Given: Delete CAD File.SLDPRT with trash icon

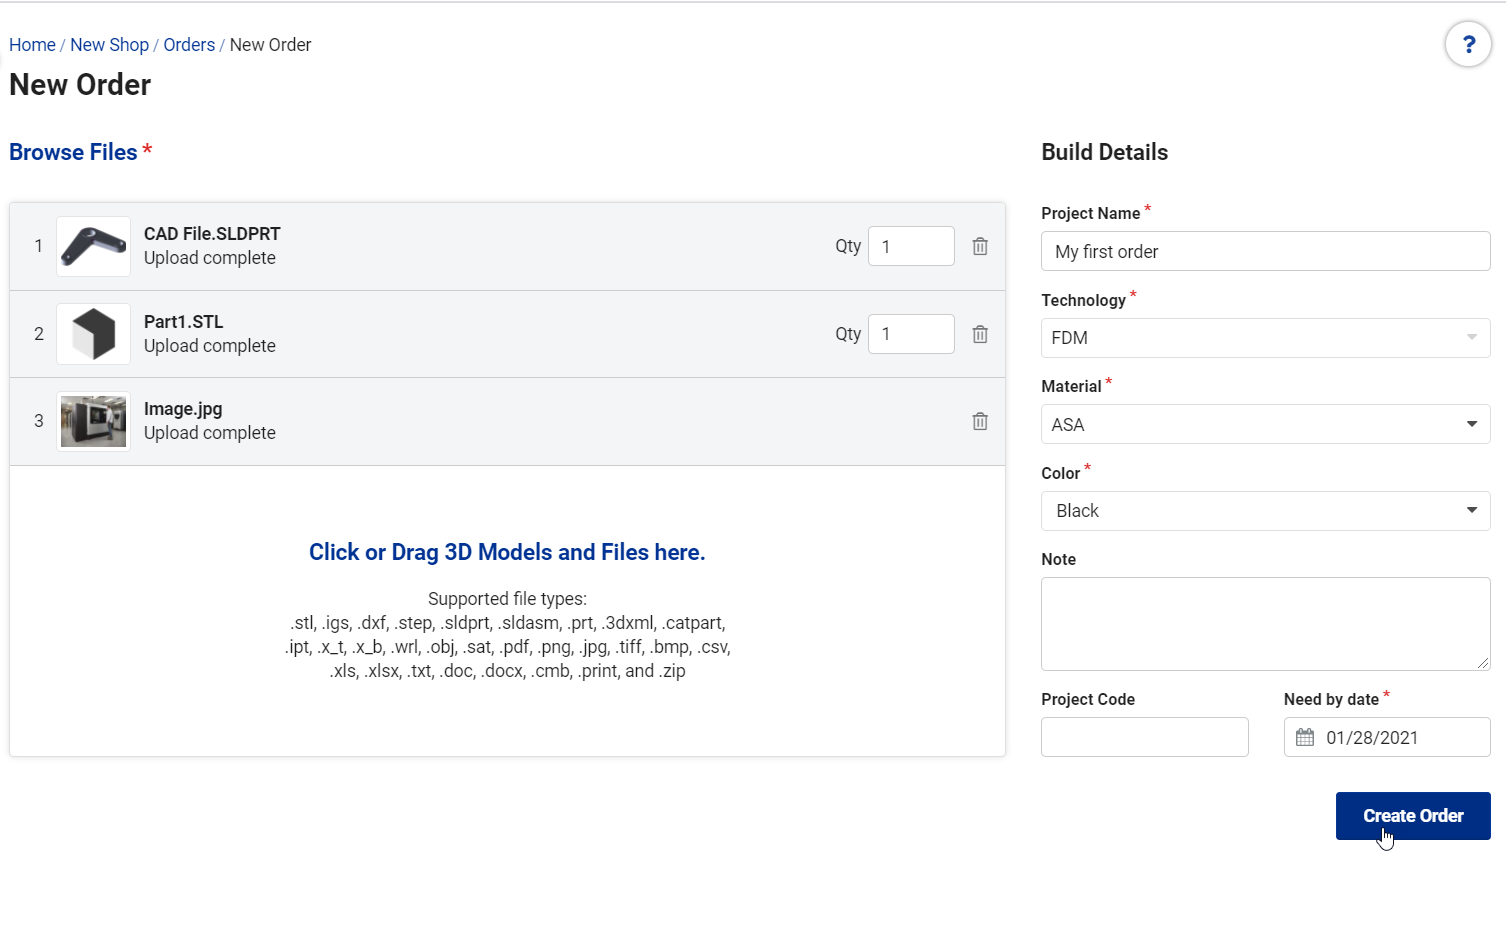Looking at the screenshot, I should pyautogui.click(x=980, y=246).
